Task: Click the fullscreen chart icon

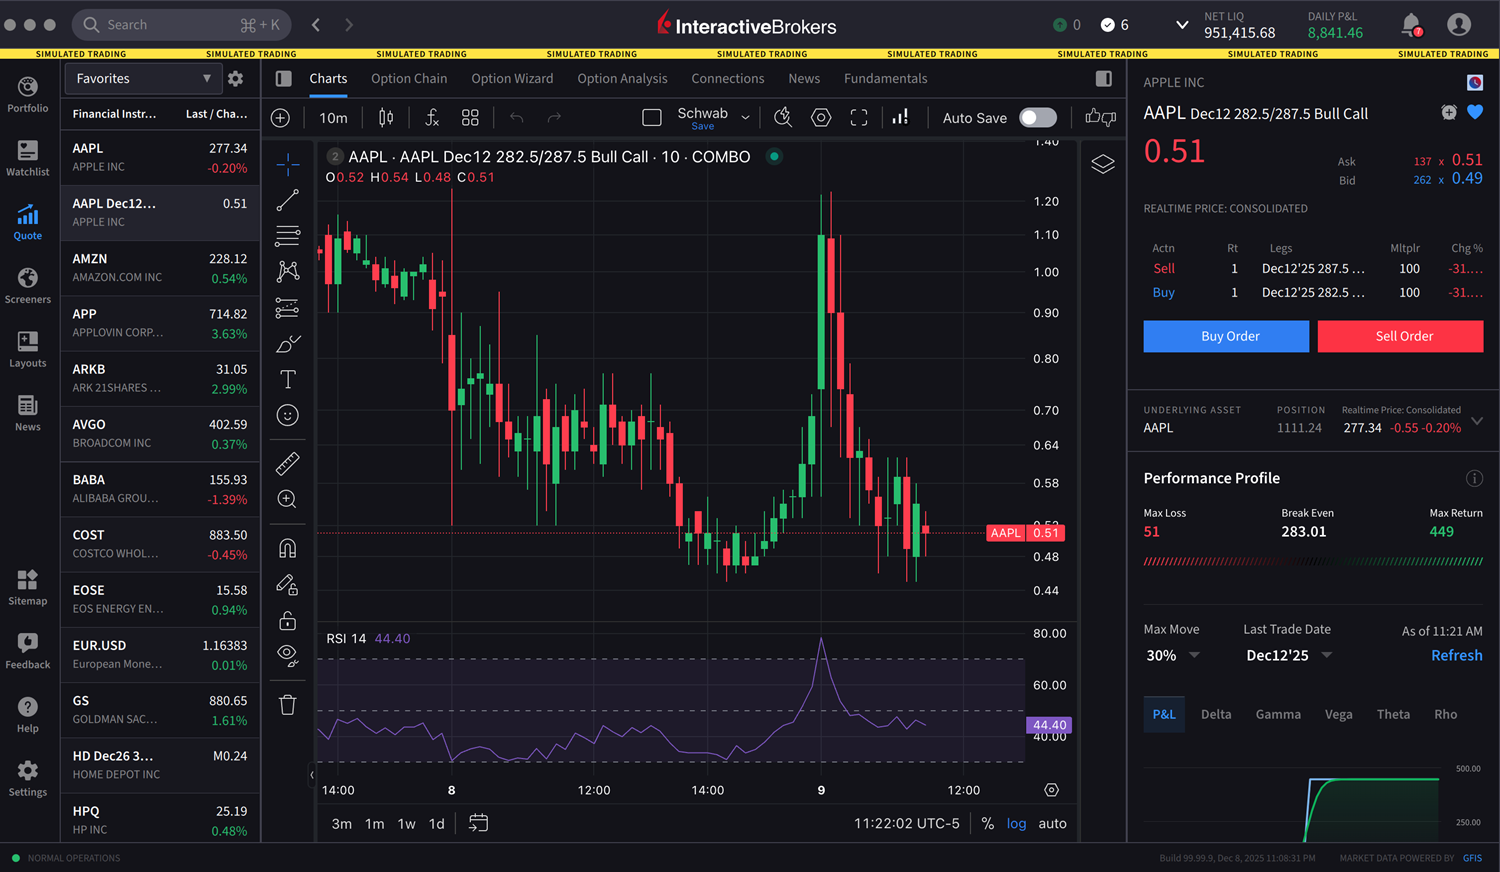Action: 859,118
